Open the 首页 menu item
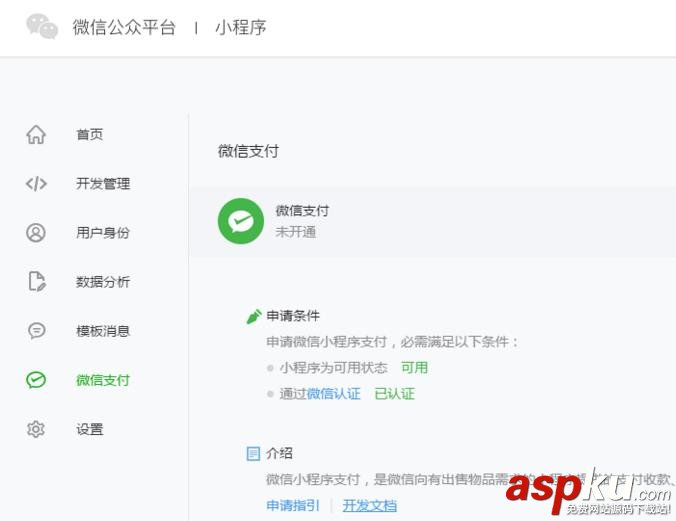This screenshot has height=521, width=676. pos(90,135)
